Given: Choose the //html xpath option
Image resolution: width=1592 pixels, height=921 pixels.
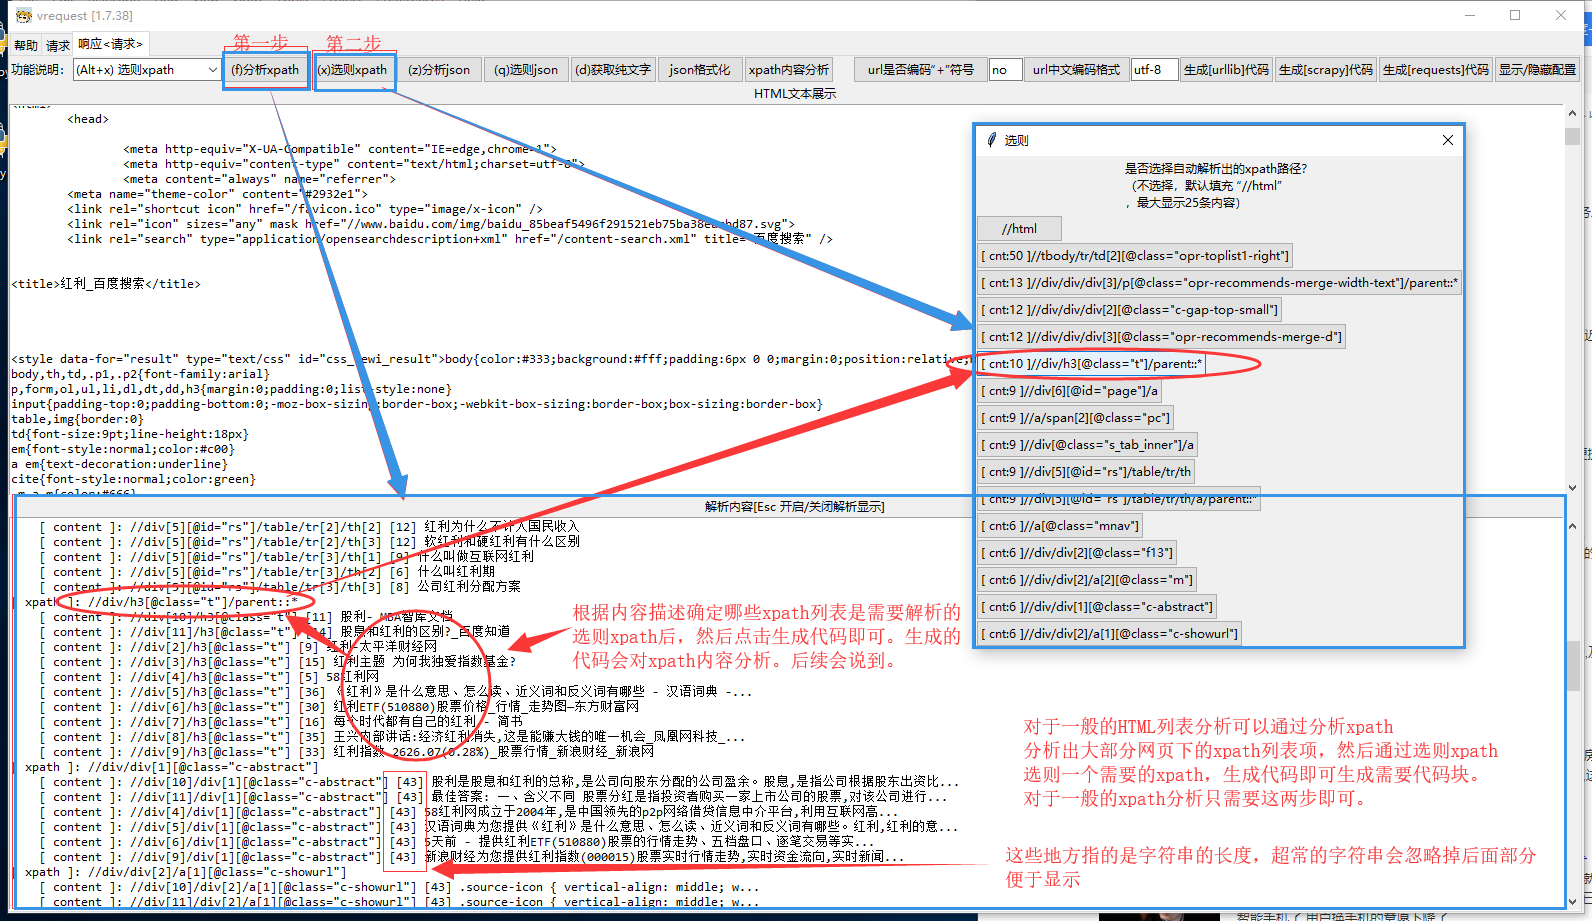Looking at the screenshot, I should tap(1019, 229).
